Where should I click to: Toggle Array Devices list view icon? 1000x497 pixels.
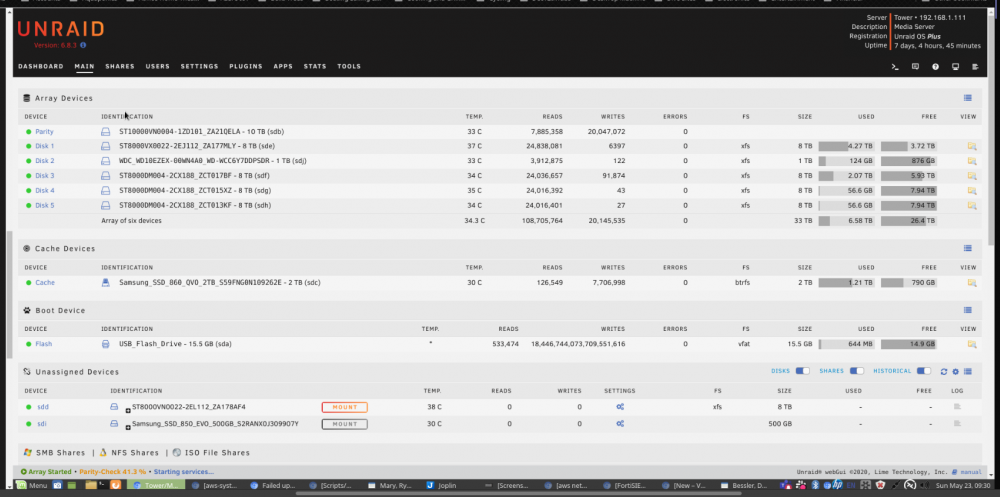(x=967, y=98)
